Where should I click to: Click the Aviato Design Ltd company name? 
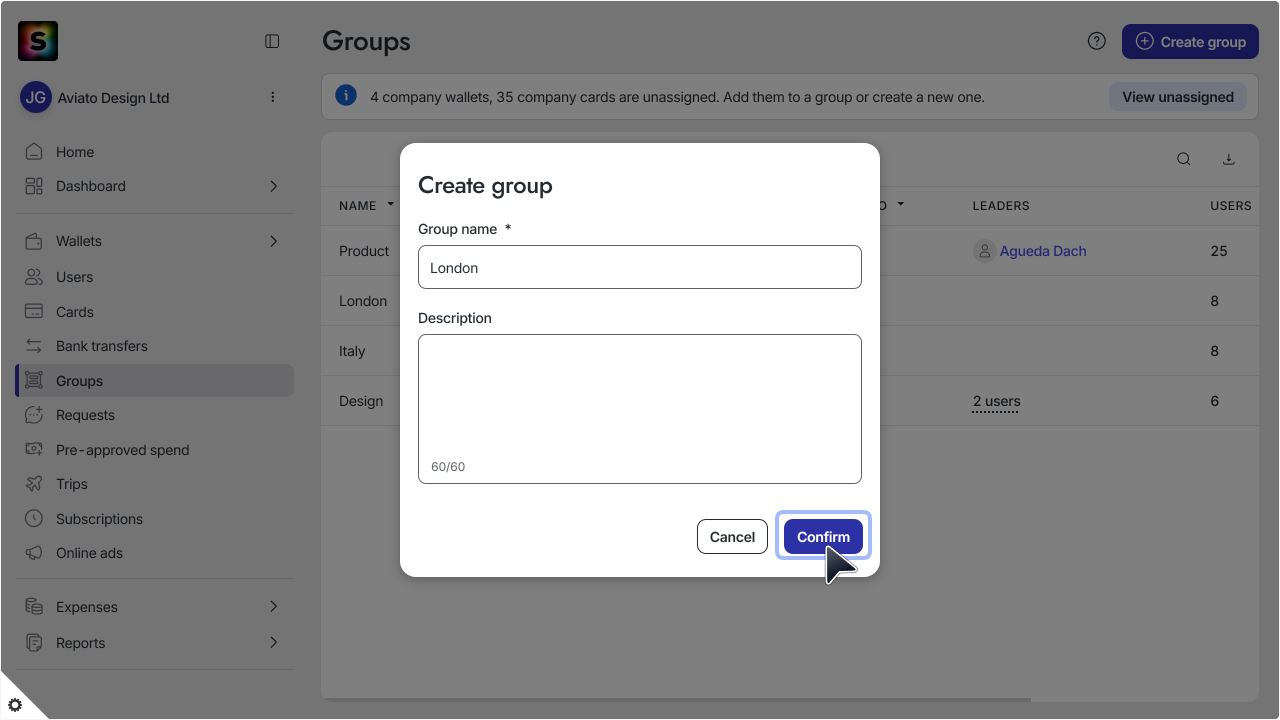tap(113, 98)
